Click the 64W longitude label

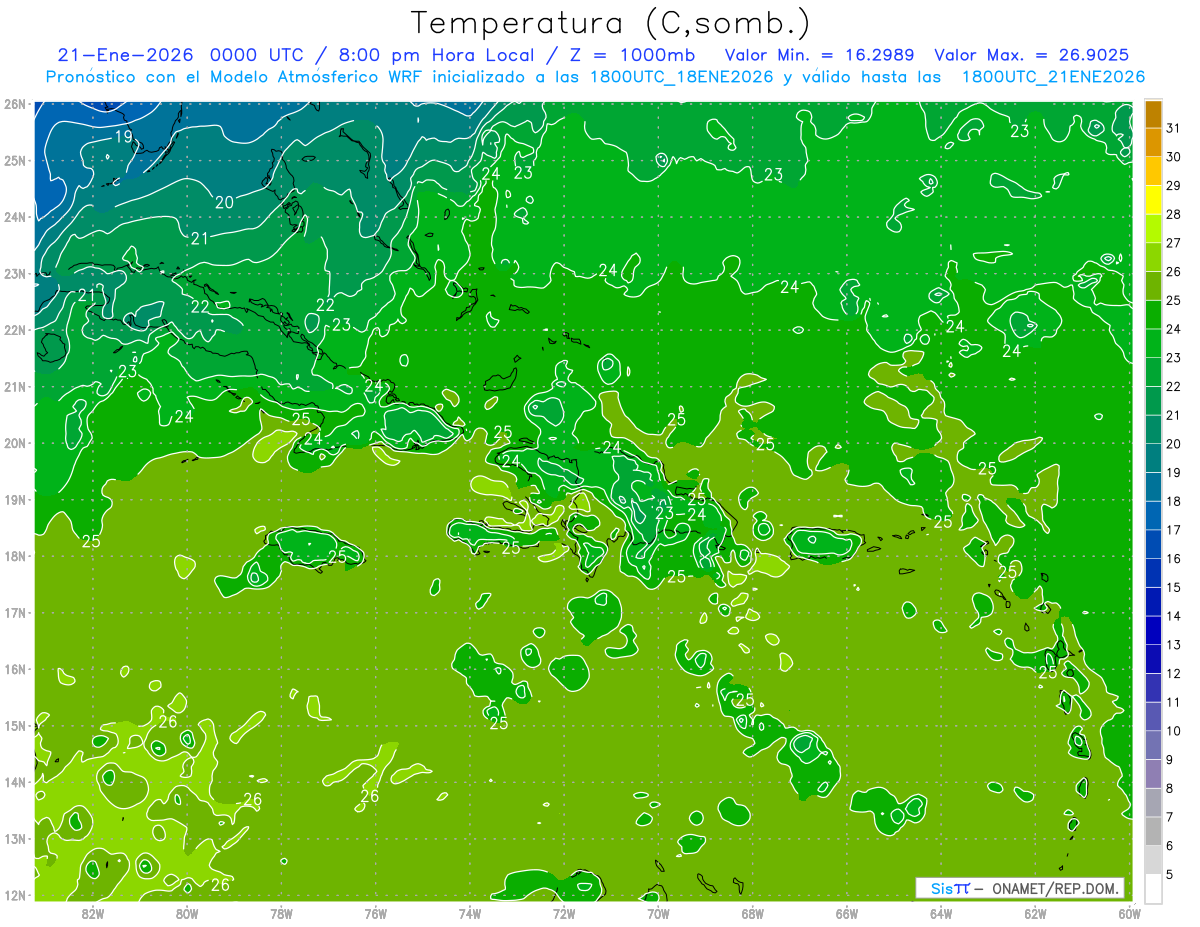(x=941, y=912)
